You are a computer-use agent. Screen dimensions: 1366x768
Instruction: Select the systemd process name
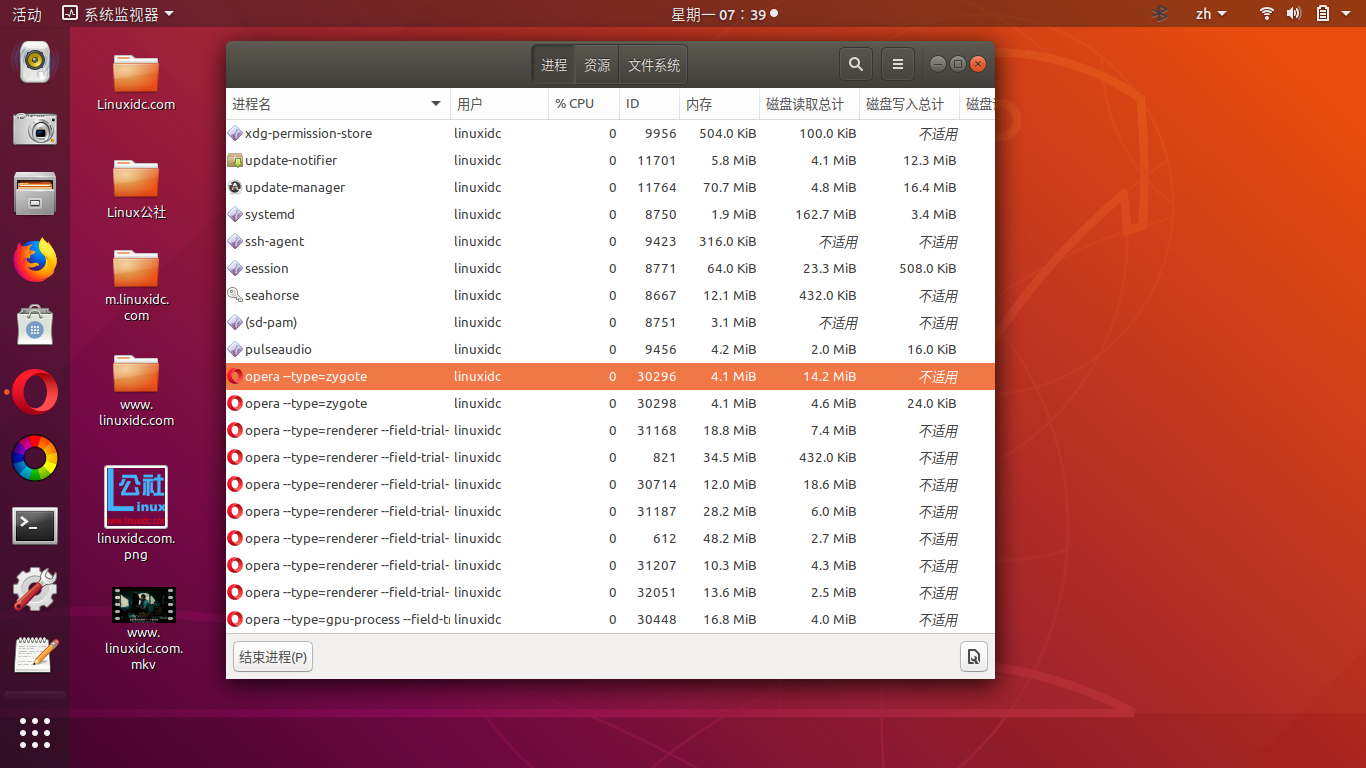(x=270, y=214)
